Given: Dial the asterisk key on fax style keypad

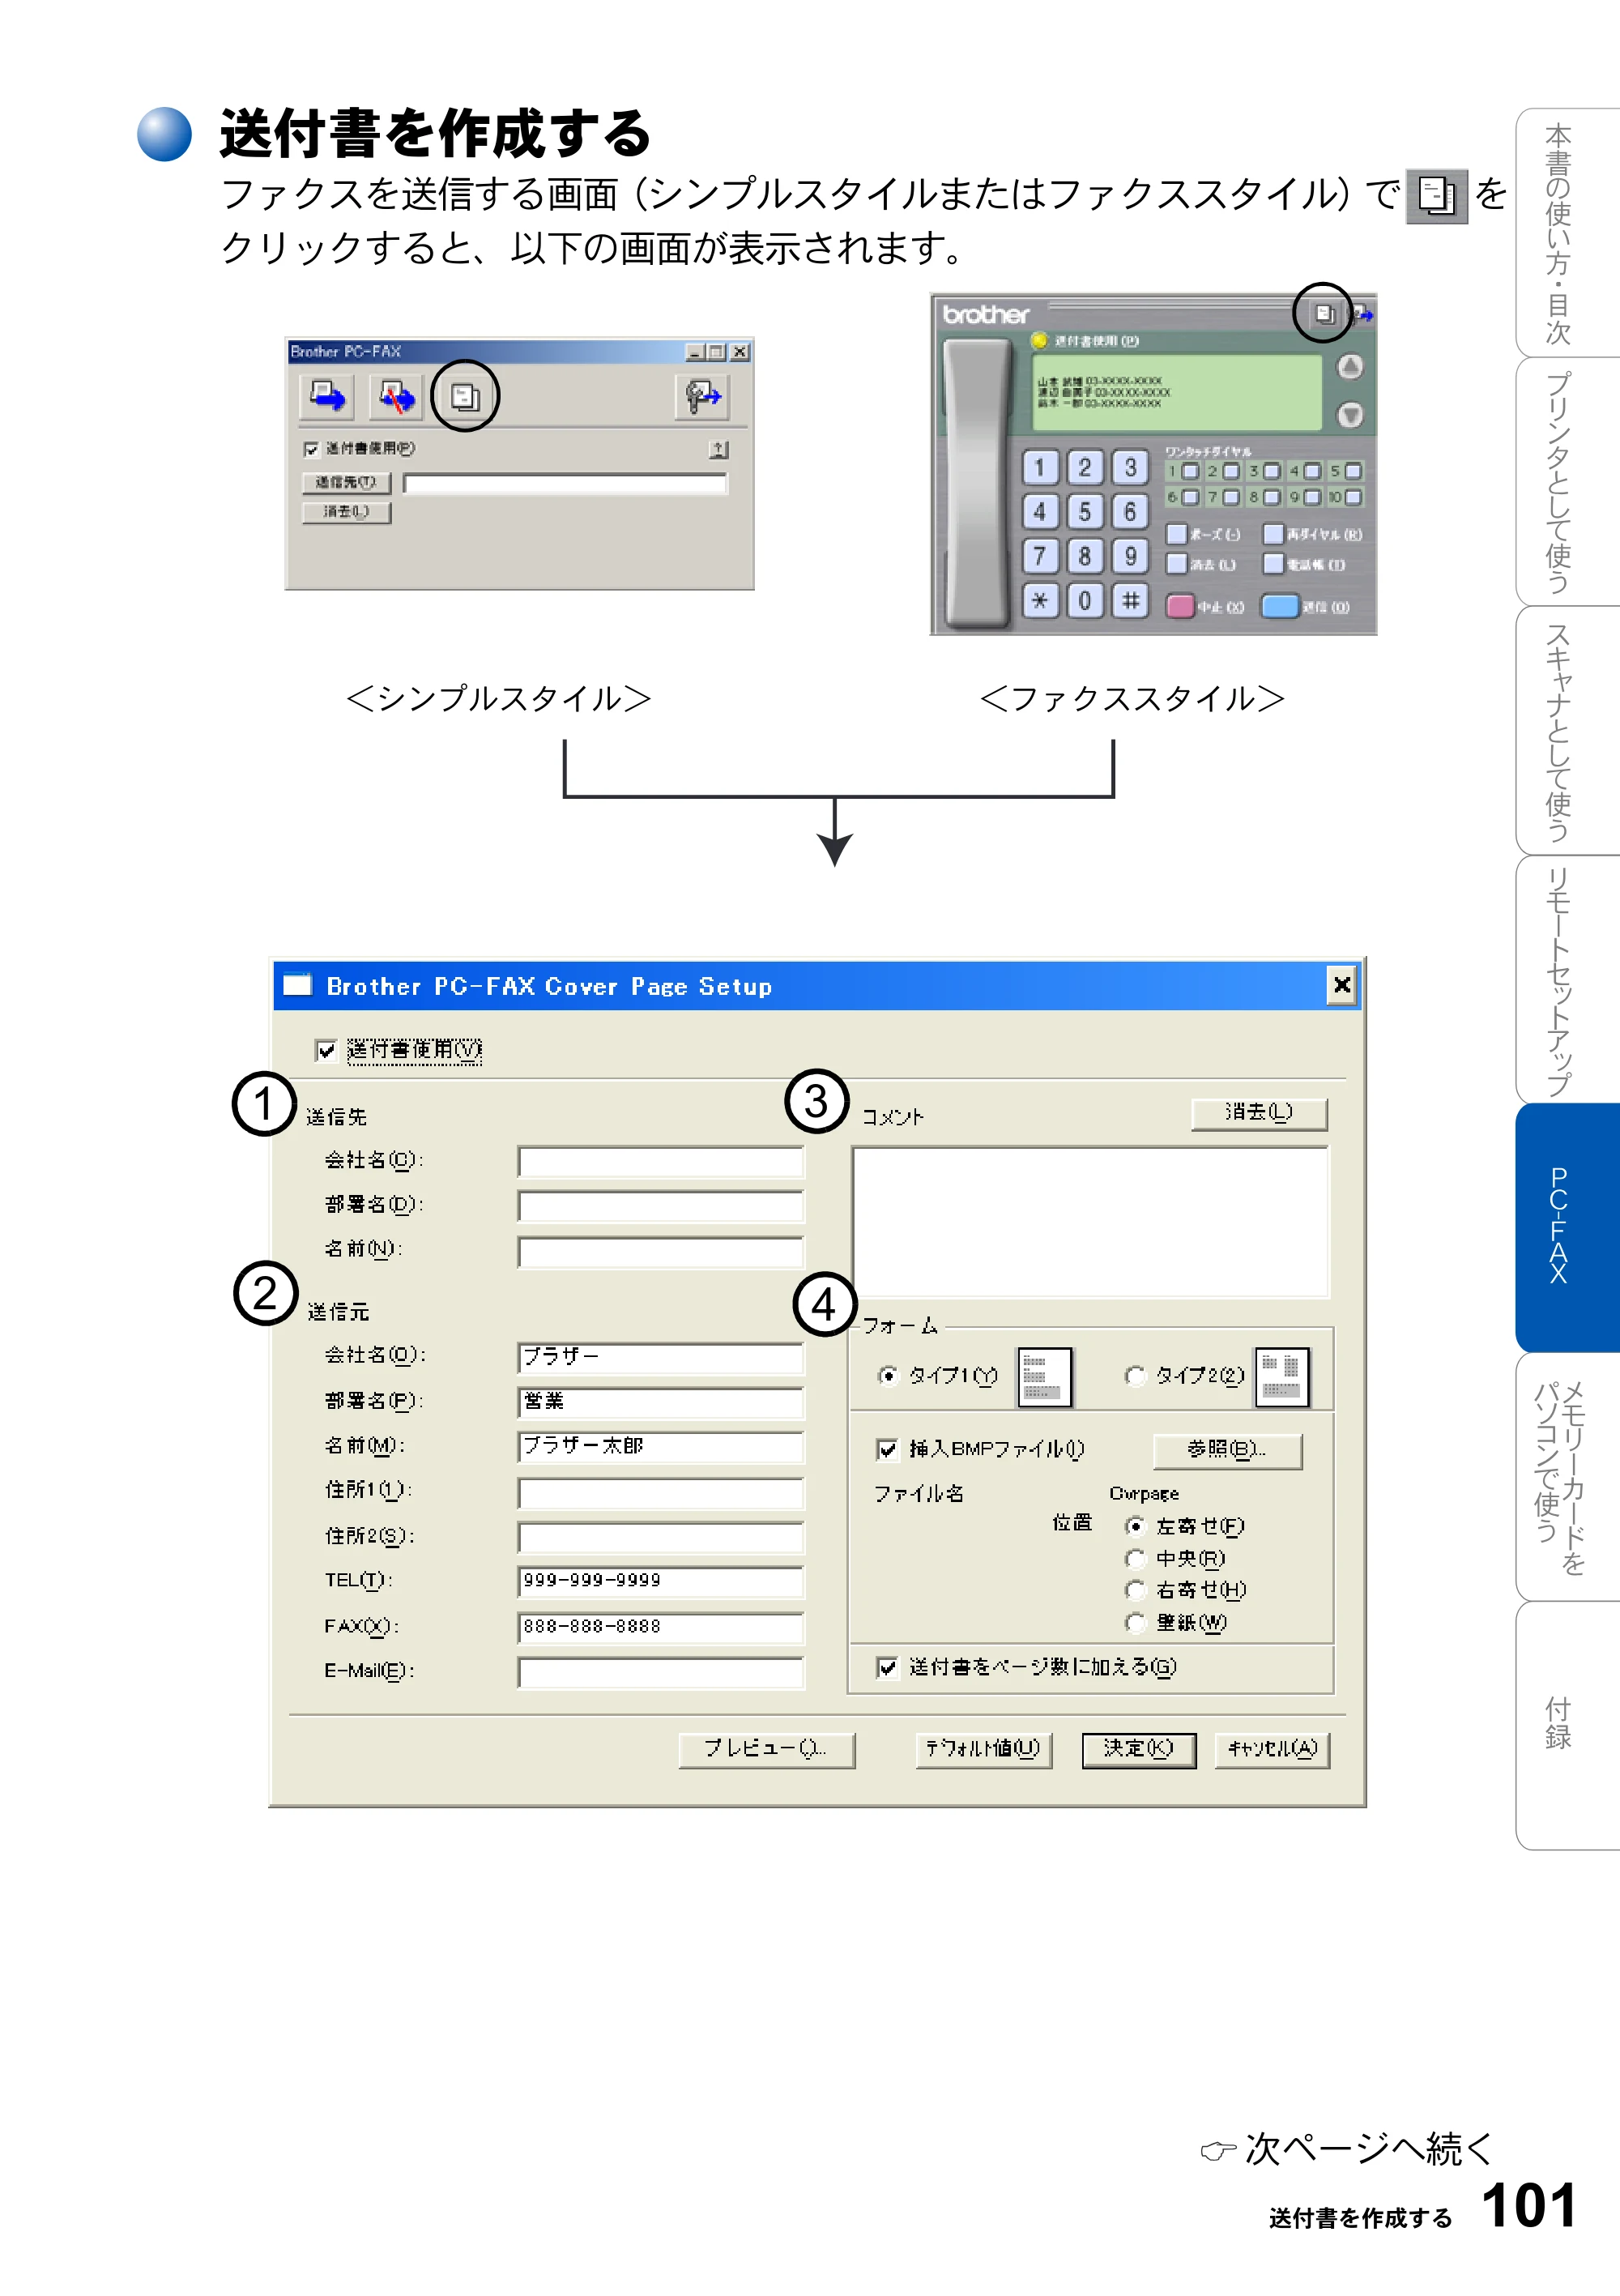Looking at the screenshot, I should (x=1040, y=601).
